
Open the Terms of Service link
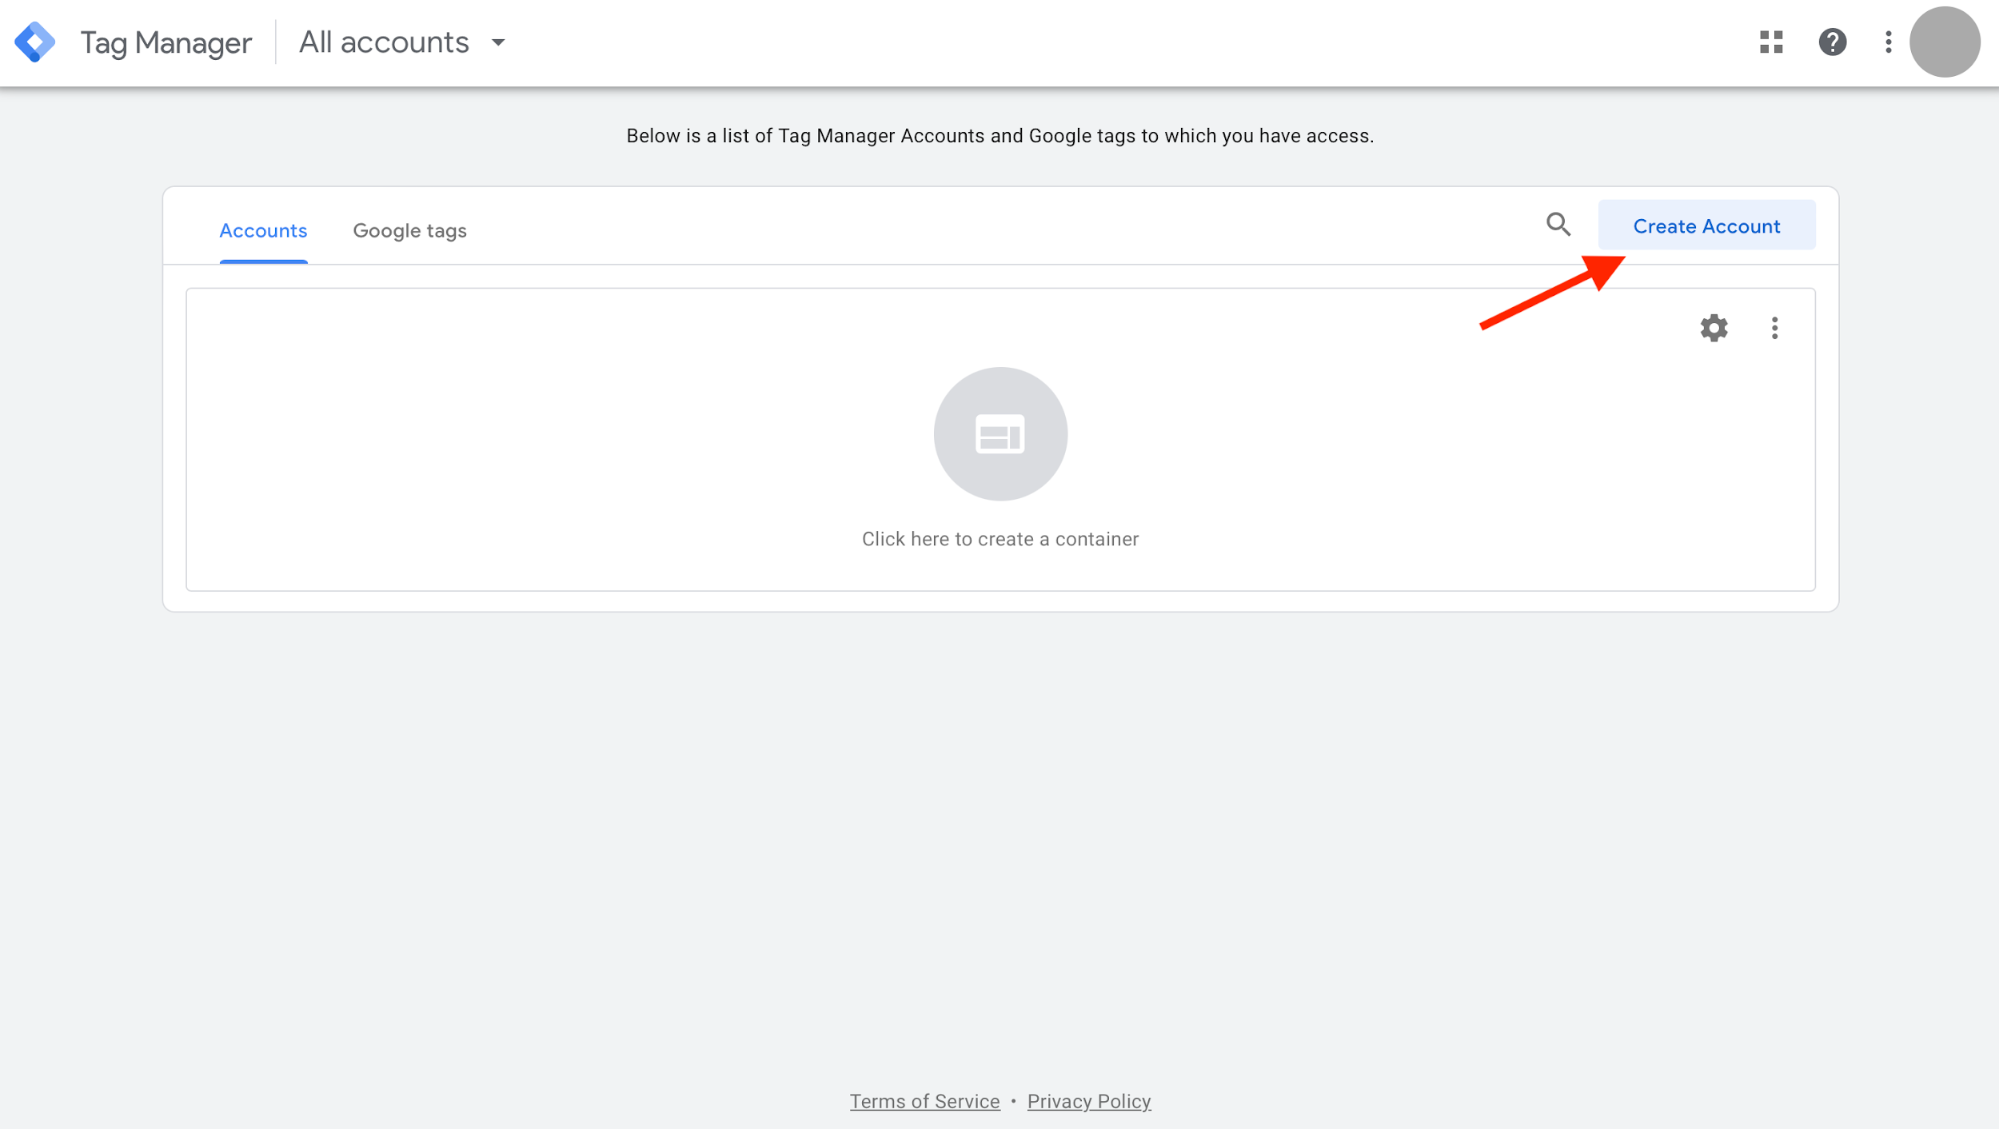click(924, 1101)
